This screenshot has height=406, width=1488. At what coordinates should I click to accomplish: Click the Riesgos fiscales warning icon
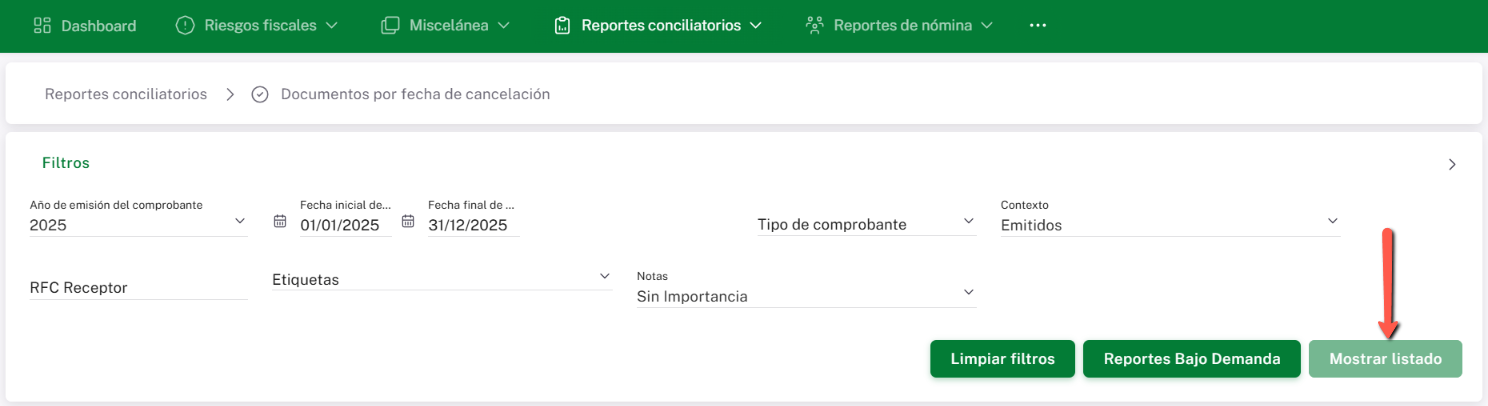pyautogui.click(x=185, y=25)
